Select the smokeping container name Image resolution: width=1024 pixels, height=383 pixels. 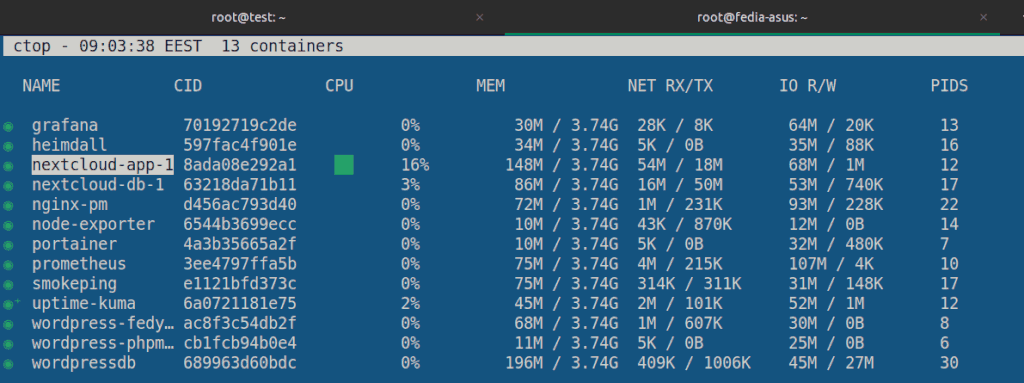(74, 284)
